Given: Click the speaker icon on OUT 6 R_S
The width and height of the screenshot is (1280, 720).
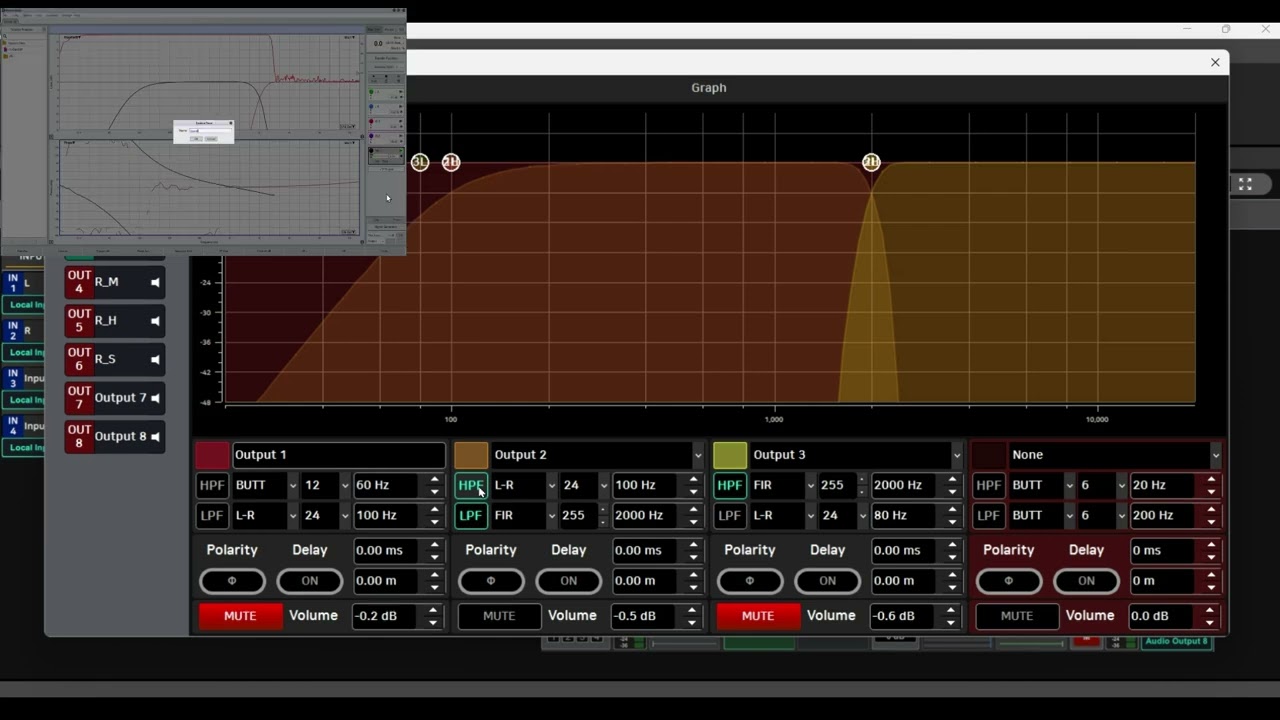Looking at the screenshot, I should point(155,360).
